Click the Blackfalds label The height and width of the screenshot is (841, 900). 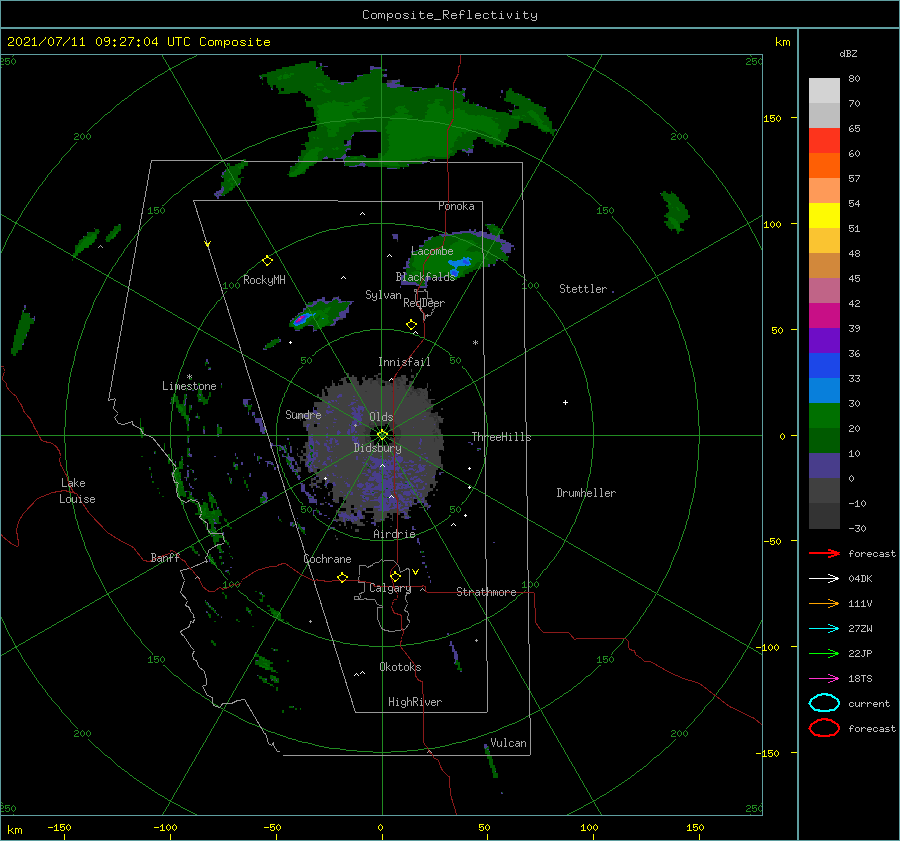click(425, 277)
